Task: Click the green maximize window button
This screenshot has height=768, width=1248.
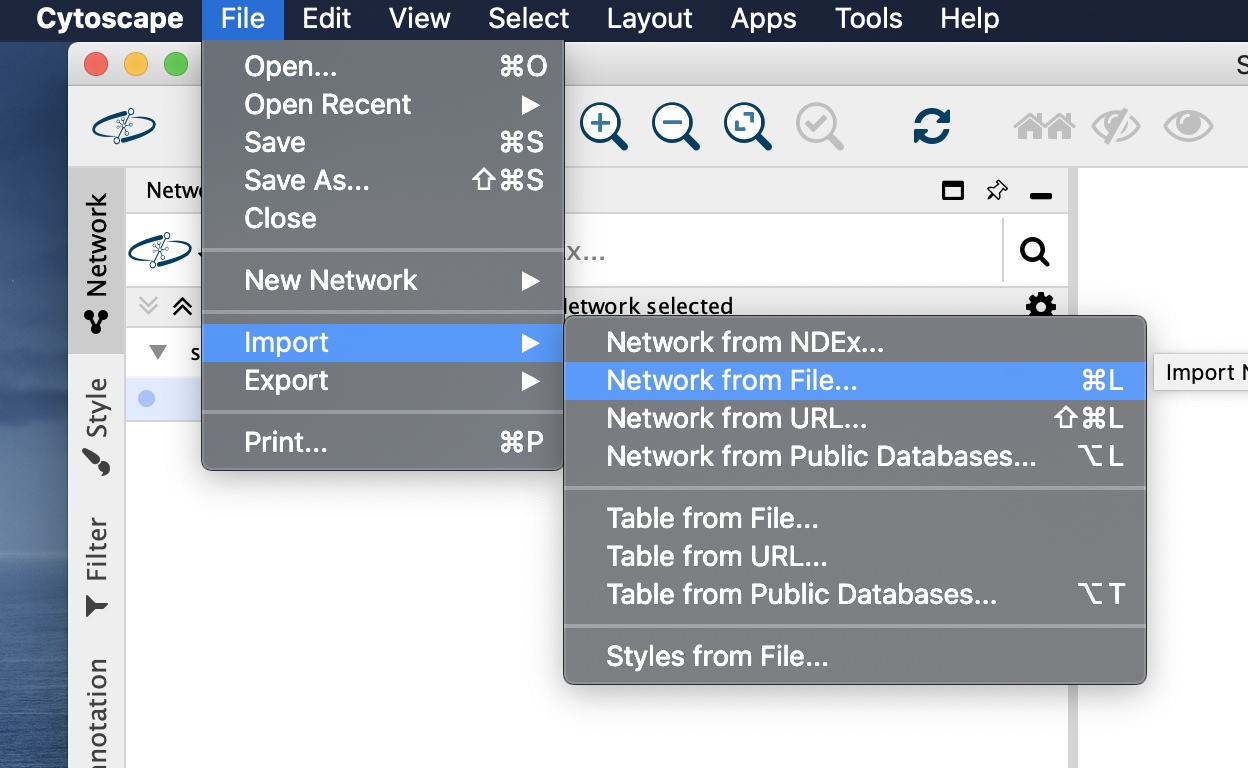Action: pos(176,65)
